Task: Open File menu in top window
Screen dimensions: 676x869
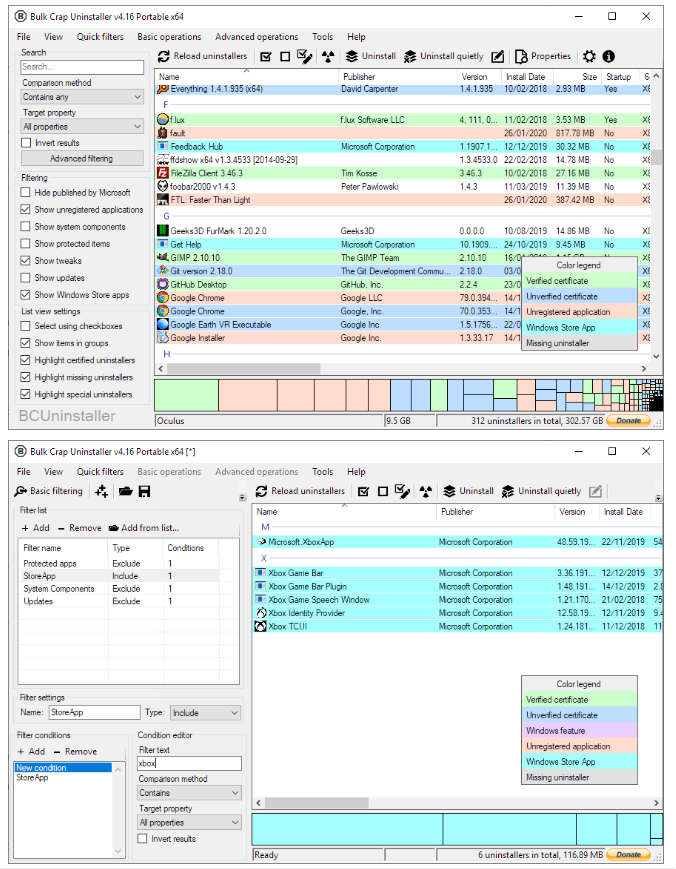Action: pos(23,37)
